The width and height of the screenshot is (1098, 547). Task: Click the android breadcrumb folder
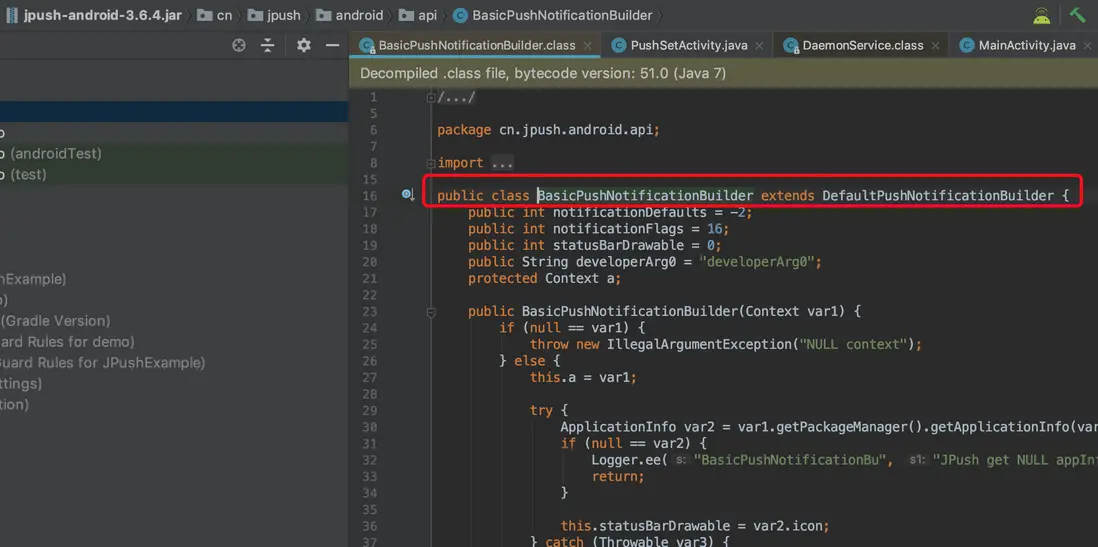[359, 15]
